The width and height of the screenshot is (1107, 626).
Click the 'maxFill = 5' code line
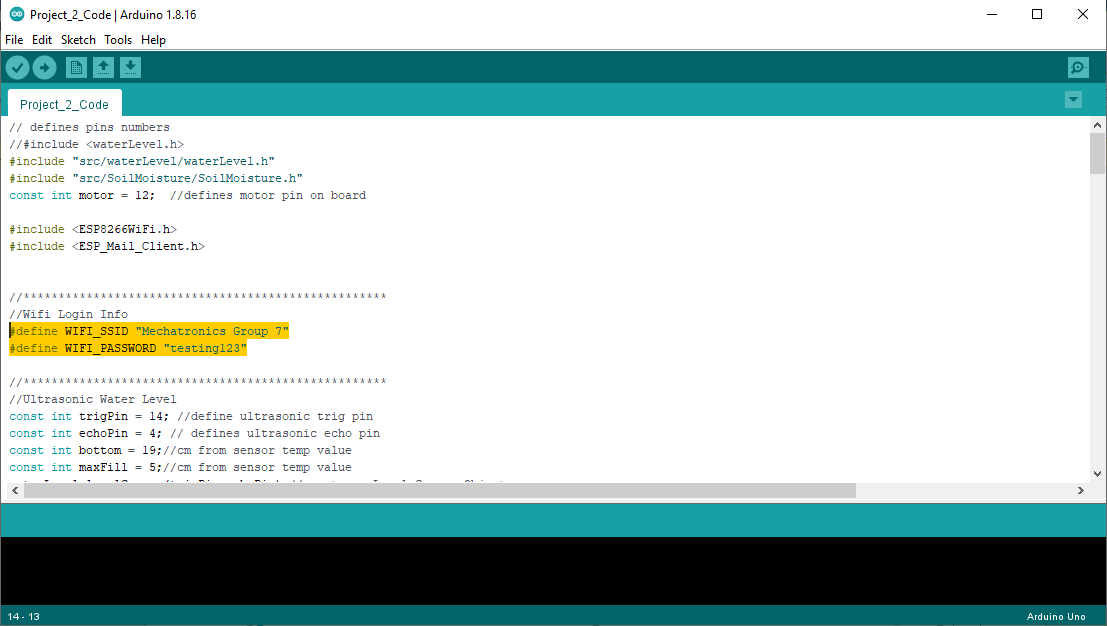(x=180, y=467)
